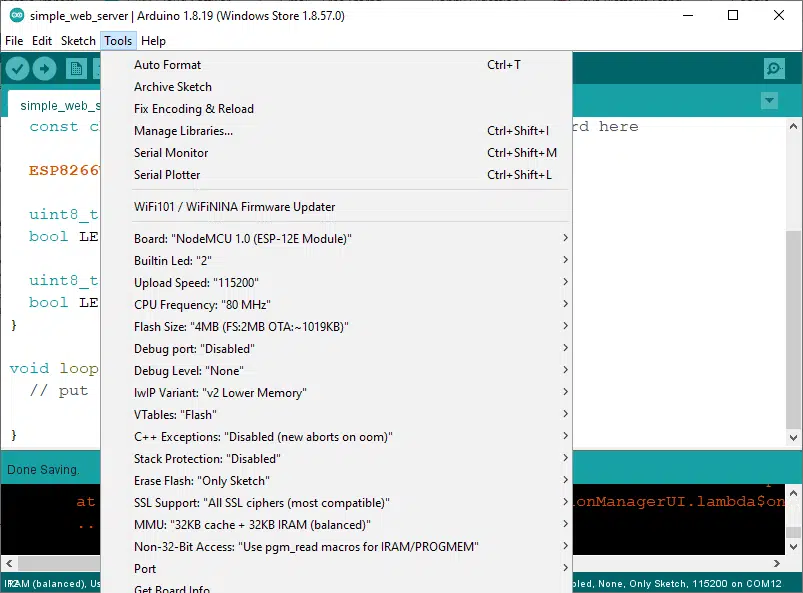The height and width of the screenshot is (593, 803).
Task: Click the 'Done Saving.' status text
Action: coord(43,470)
